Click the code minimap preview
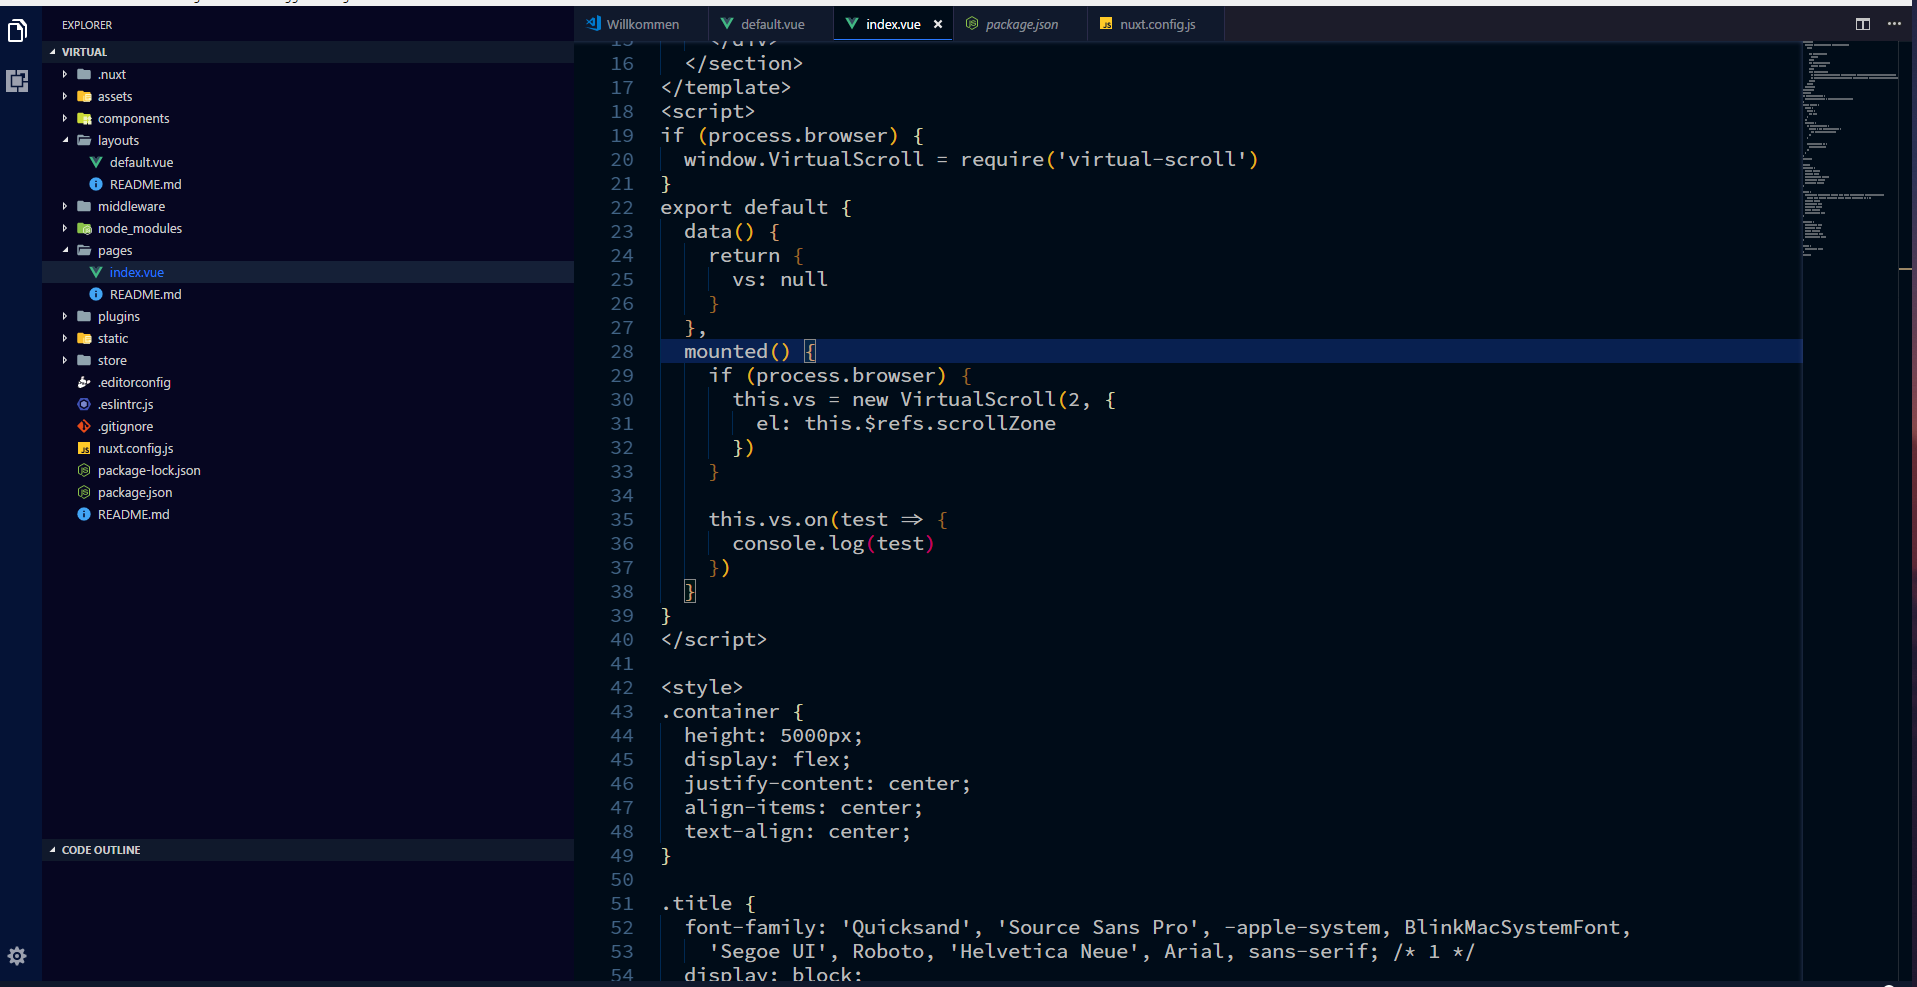This screenshot has width=1917, height=987. [1850, 150]
